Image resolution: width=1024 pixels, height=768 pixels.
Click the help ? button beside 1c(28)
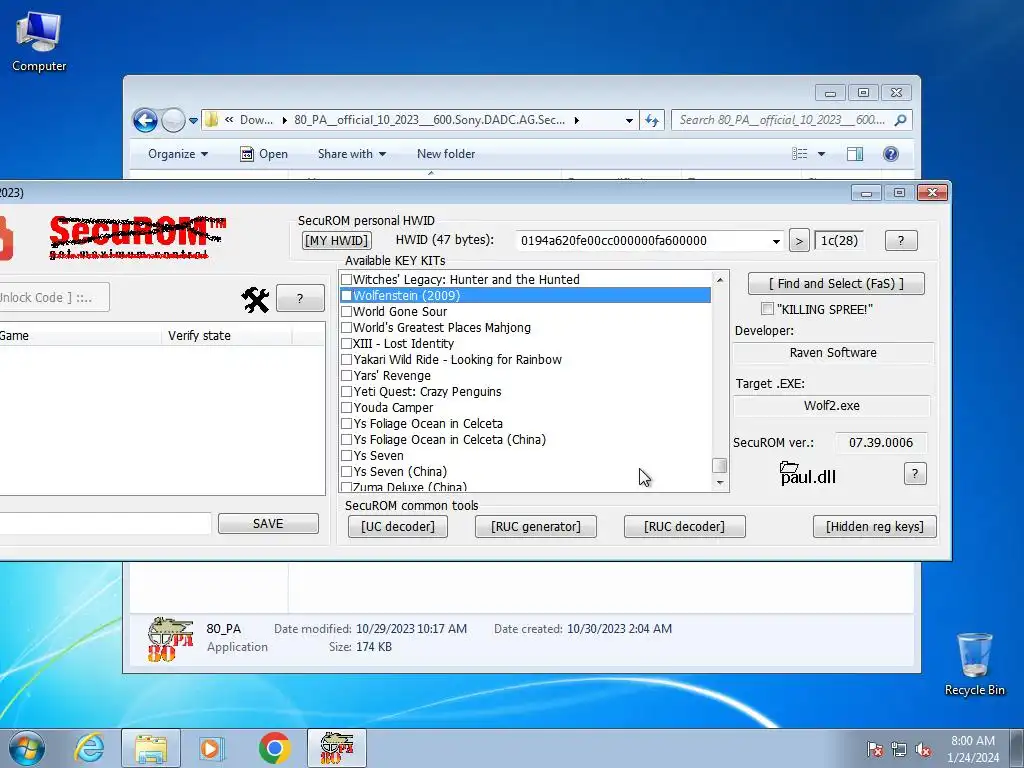pyautogui.click(x=901, y=240)
